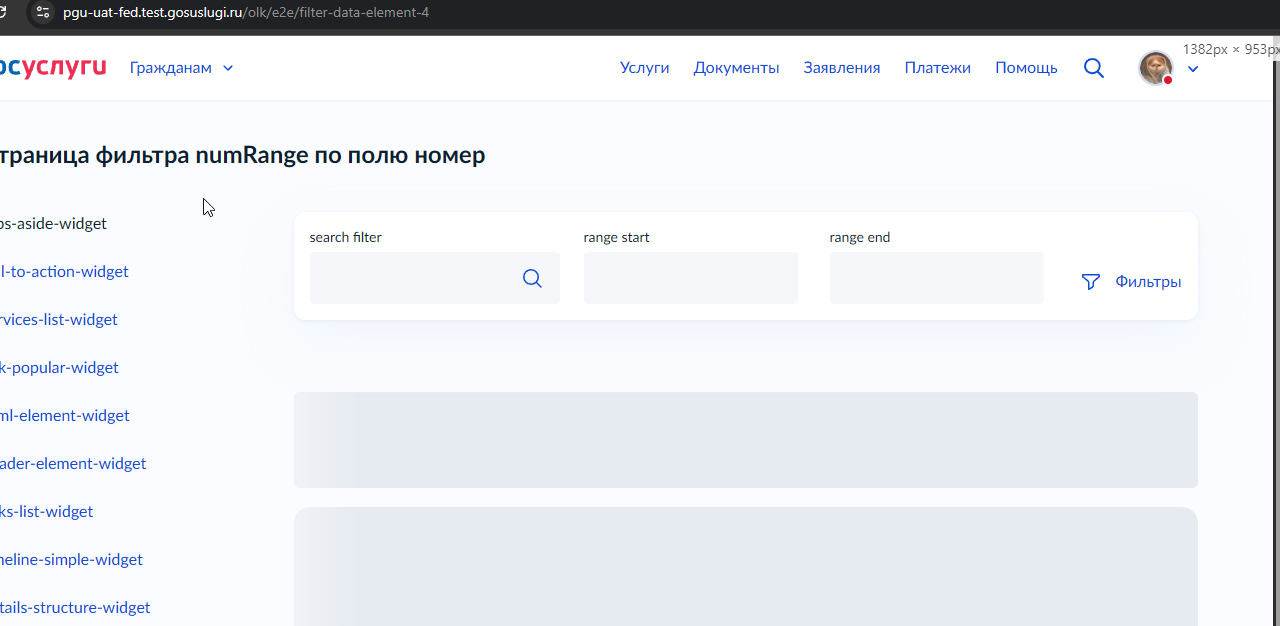Click the Госуслуги logo
The width and height of the screenshot is (1280, 626).
(52, 67)
